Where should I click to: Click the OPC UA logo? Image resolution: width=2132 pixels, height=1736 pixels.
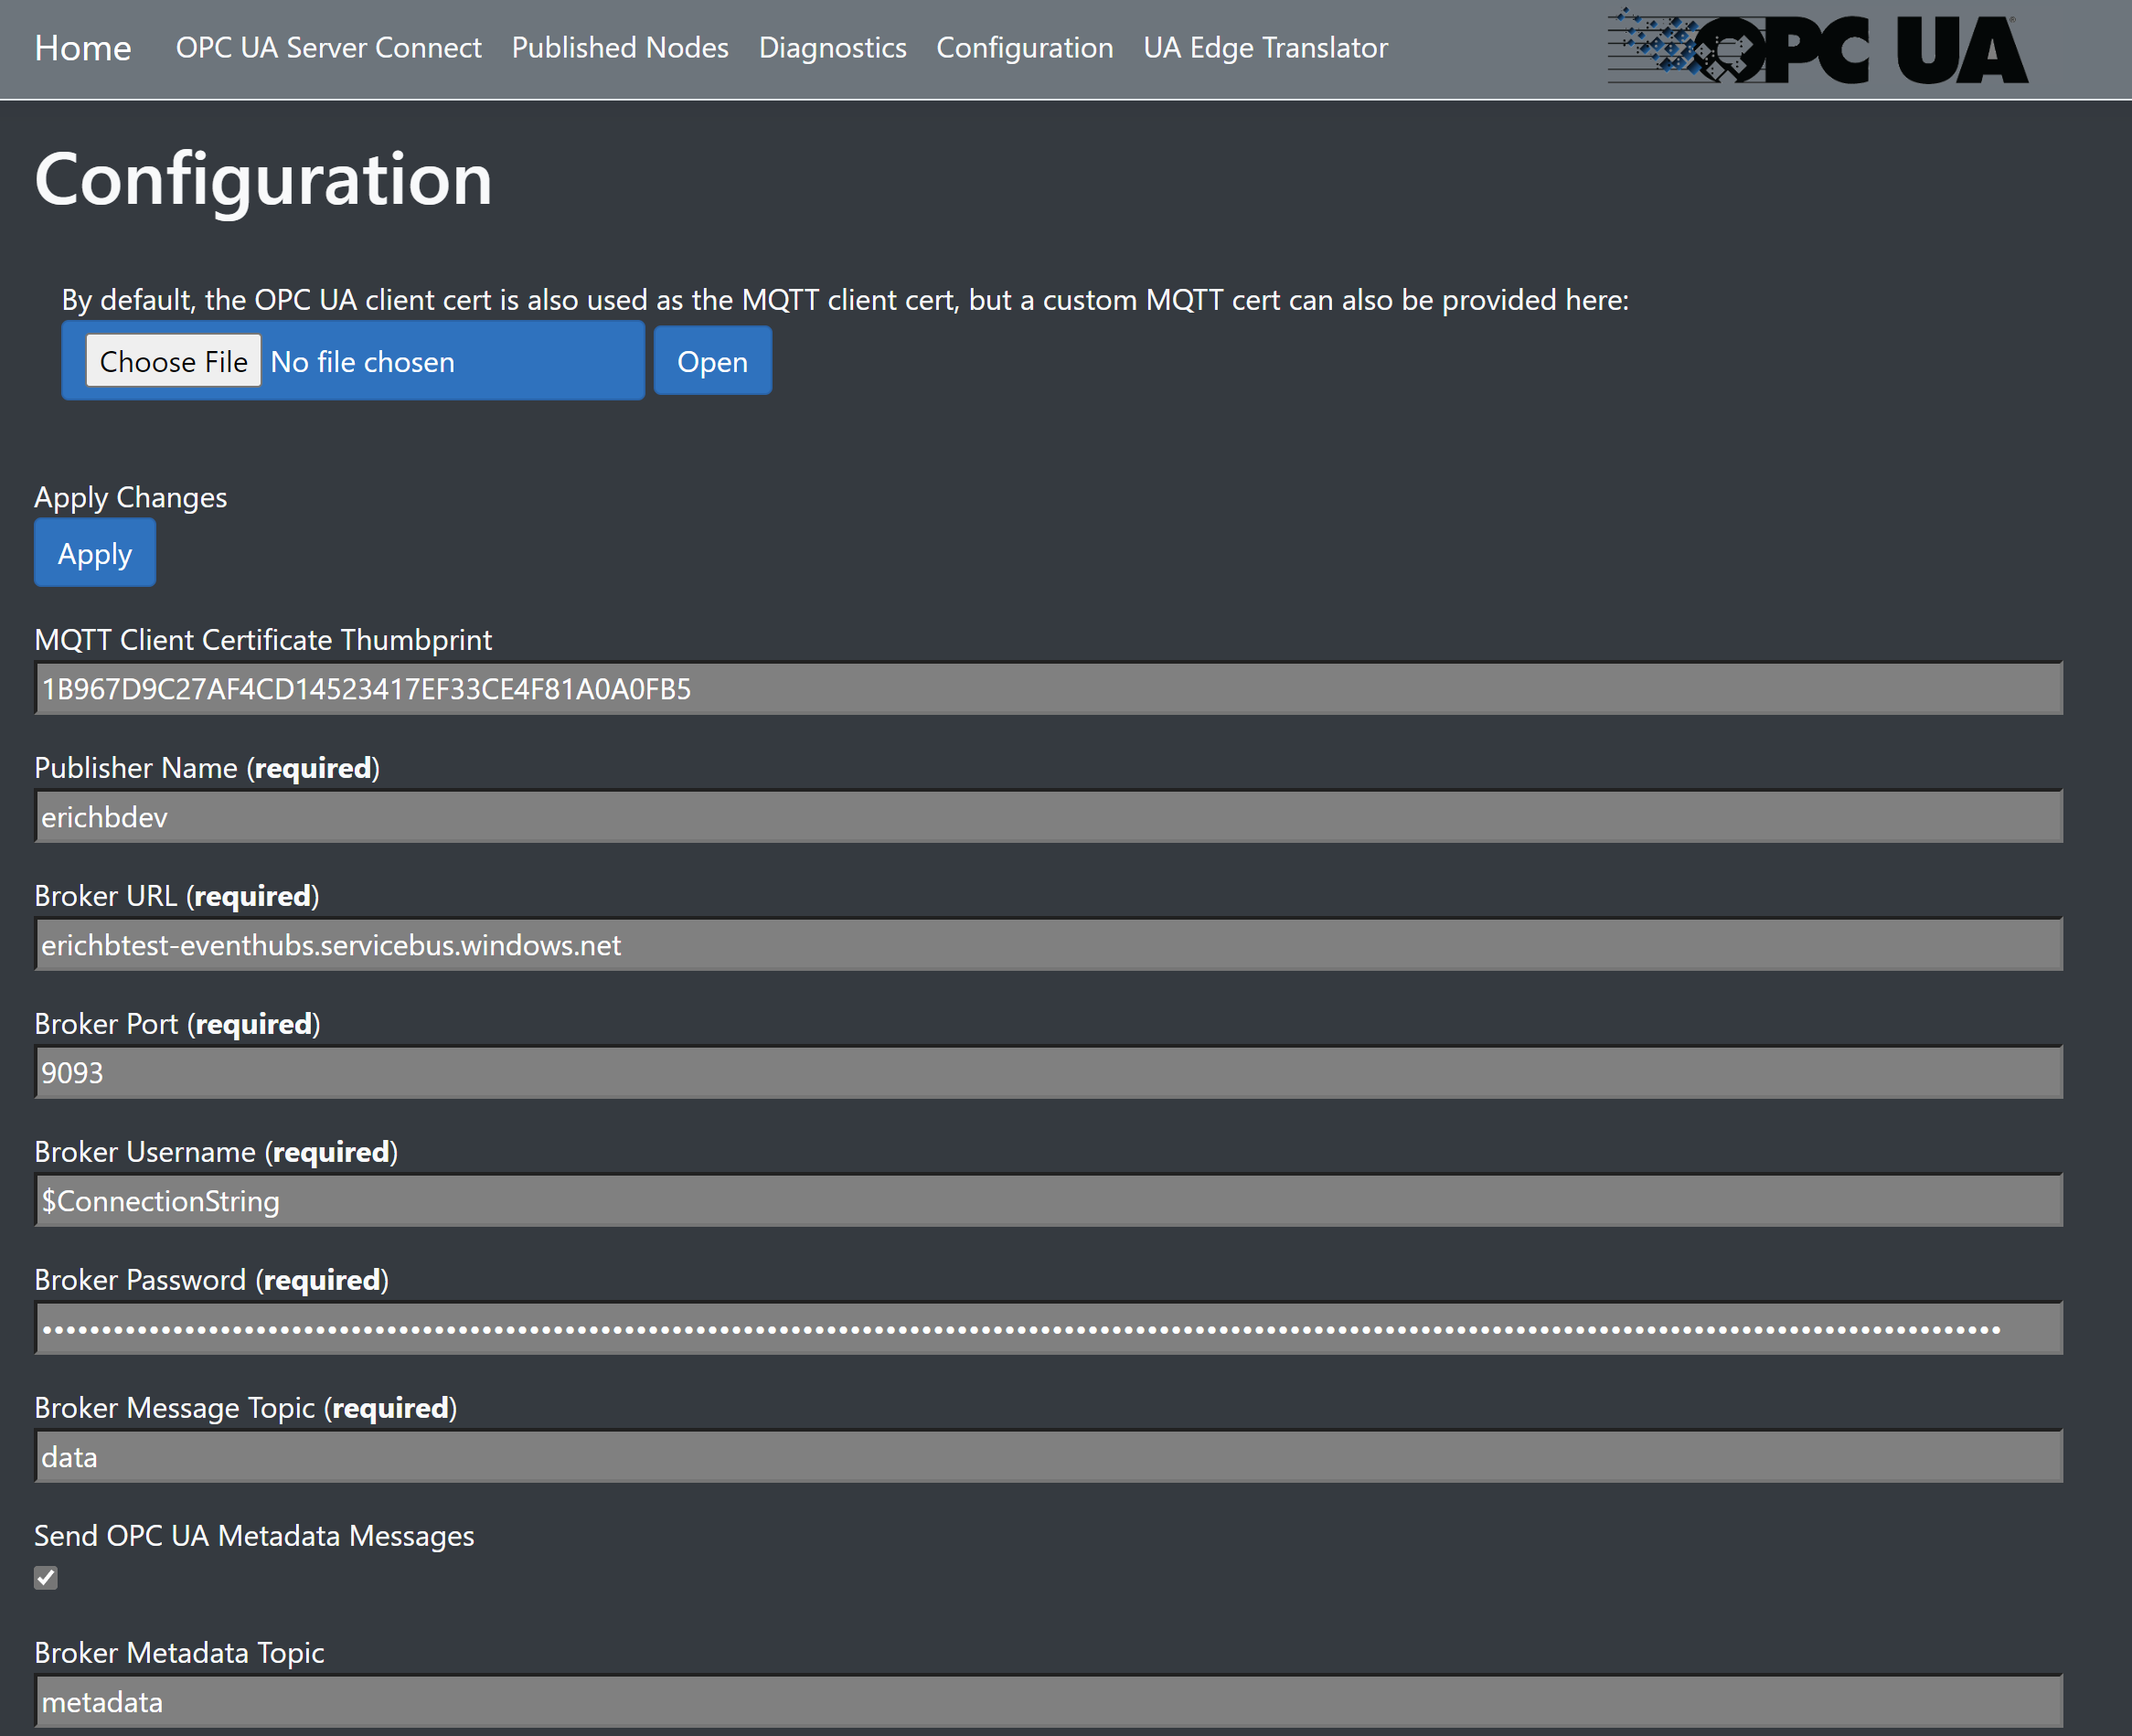tap(1817, 48)
